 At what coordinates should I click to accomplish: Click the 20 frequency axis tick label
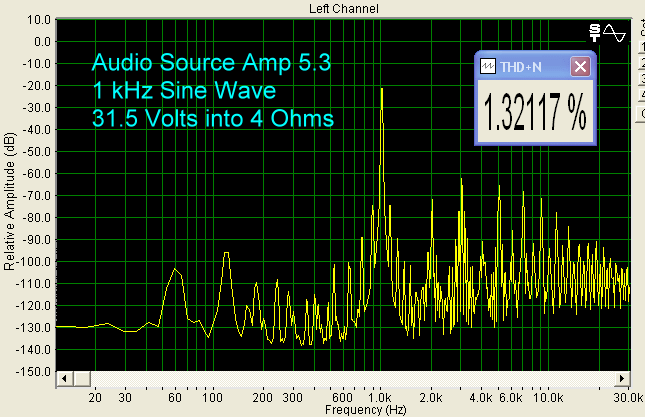pos(95,398)
